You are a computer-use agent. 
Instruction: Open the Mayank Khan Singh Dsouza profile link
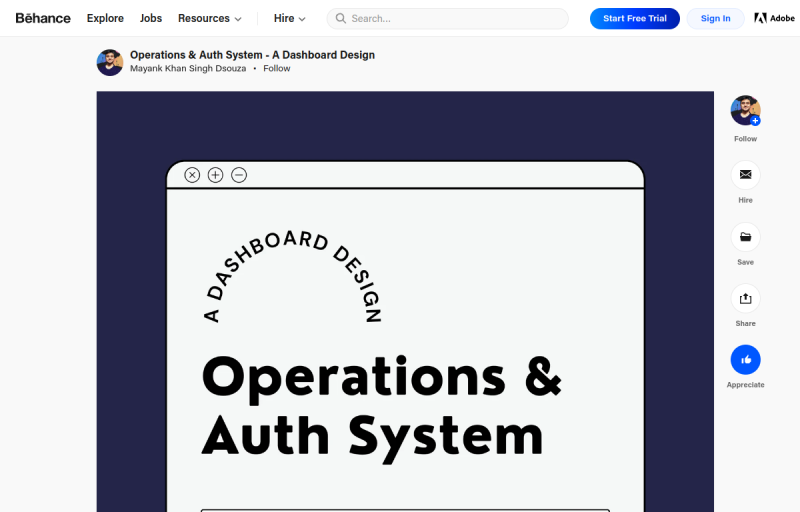click(188, 68)
